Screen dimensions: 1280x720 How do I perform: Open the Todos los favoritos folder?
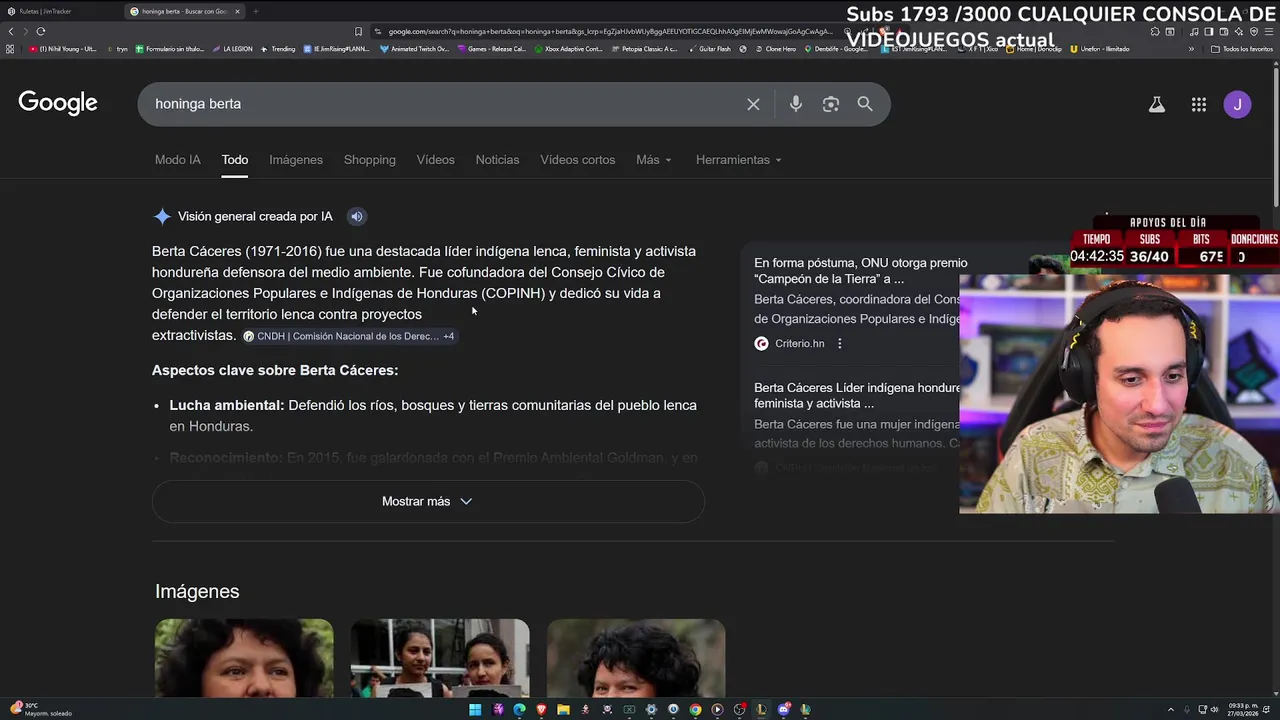[1242, 49]
